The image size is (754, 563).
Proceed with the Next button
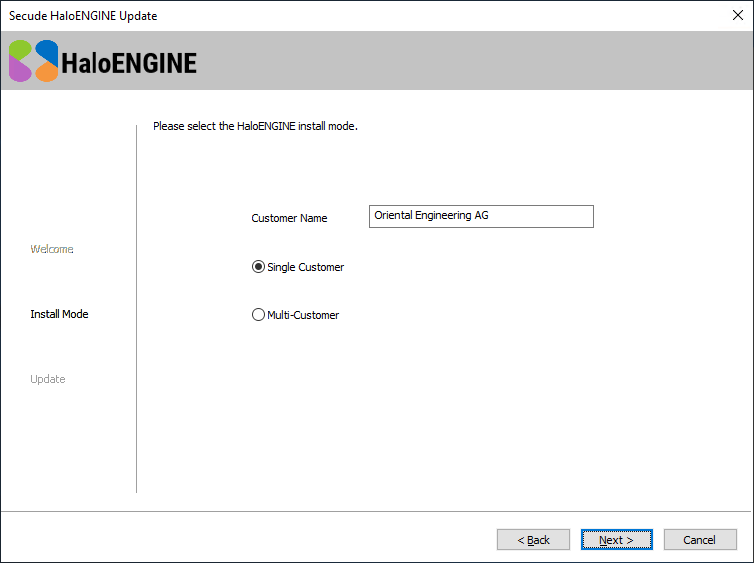tap(617, 540)
